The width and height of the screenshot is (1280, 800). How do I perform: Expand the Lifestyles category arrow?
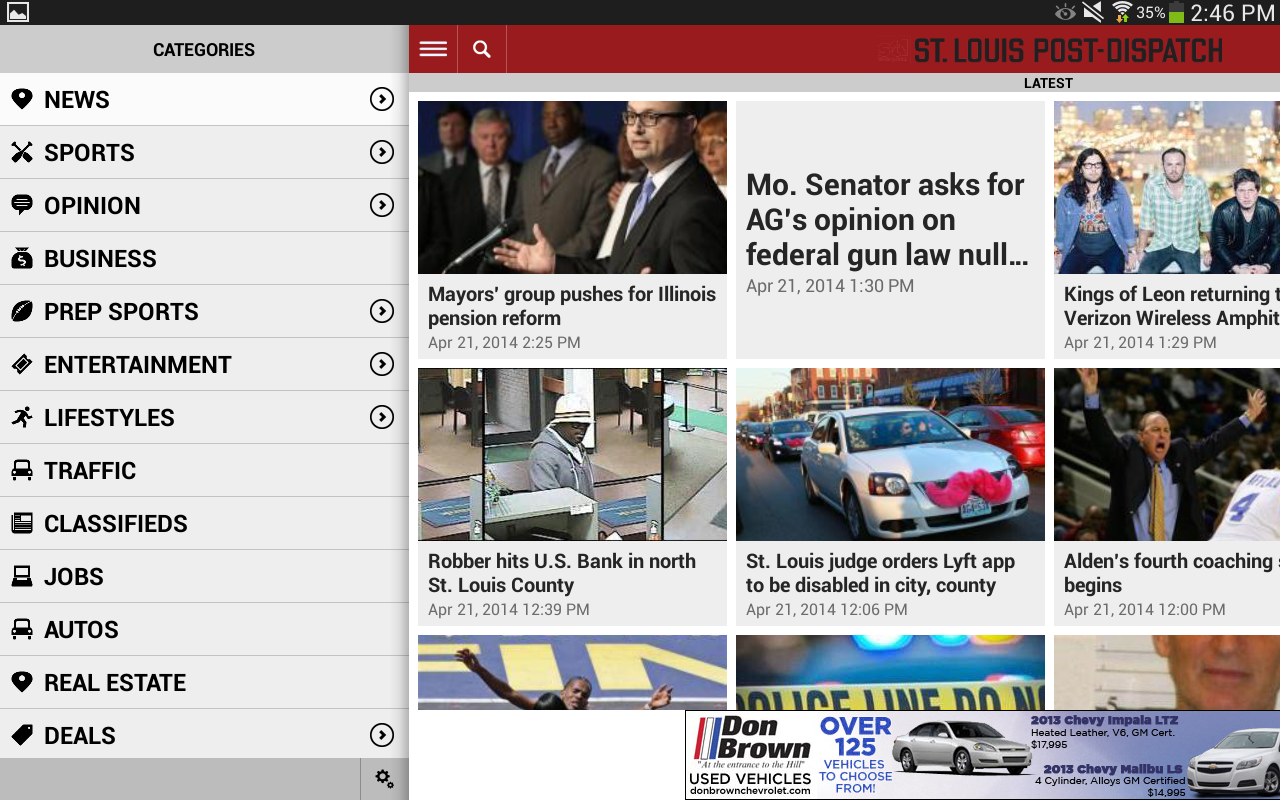(382, 417)
